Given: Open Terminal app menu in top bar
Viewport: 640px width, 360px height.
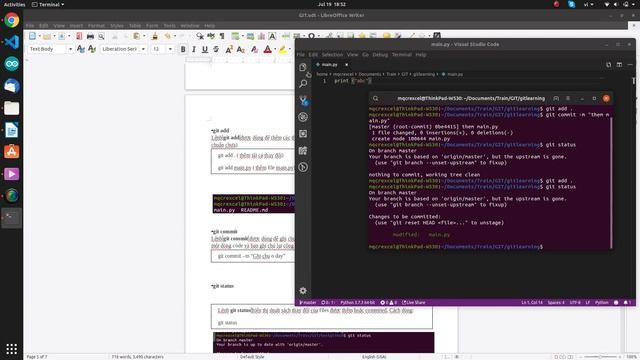Looking at the screenshot, I should [x=48, y=4].
